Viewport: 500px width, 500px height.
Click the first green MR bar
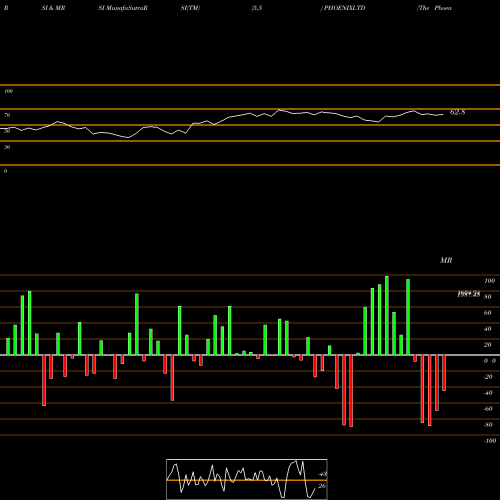point(8,347)
